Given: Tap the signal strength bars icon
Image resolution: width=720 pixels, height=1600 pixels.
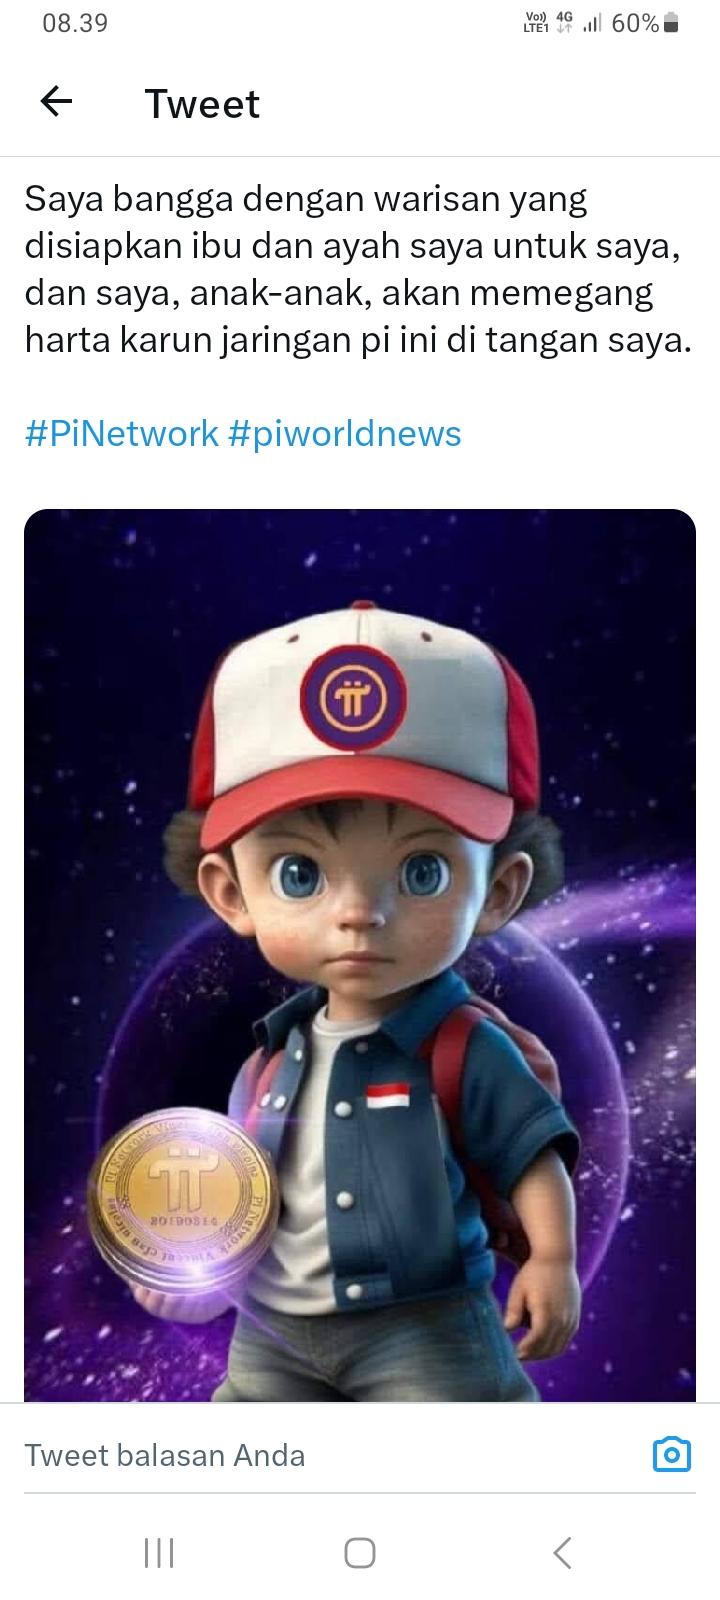Looking at the screenshot, I should (592, 24).
